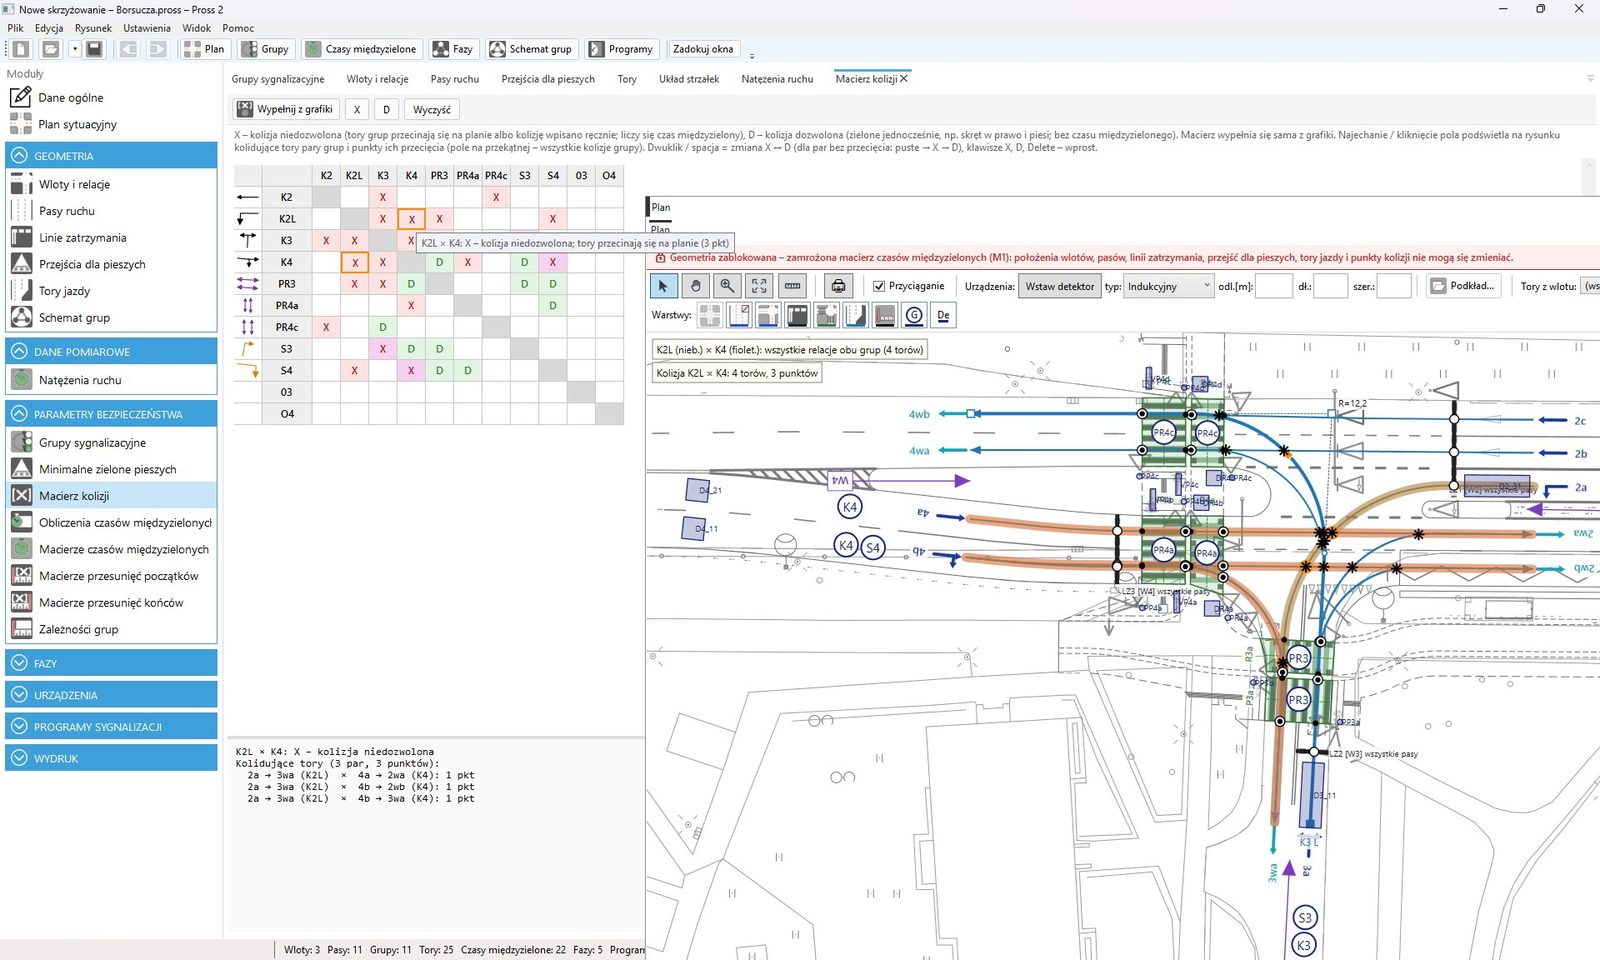The width and height of the screenshot is (1600, 960).
Task: Click the Wstaw detektor button
Action: click(1060, 286)
